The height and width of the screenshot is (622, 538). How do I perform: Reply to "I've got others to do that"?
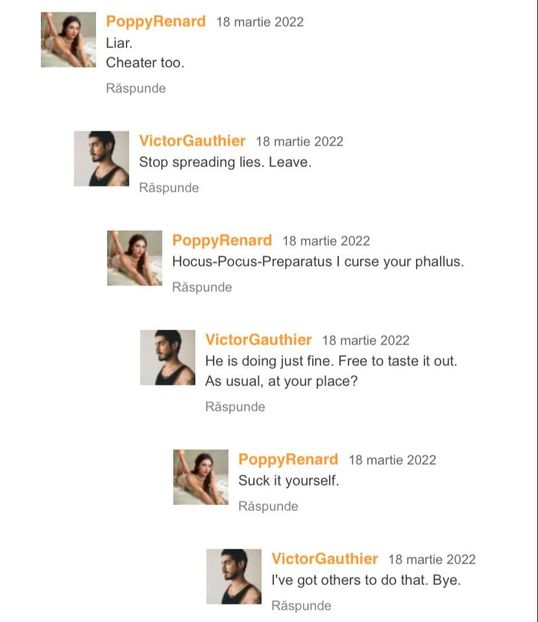302,606
